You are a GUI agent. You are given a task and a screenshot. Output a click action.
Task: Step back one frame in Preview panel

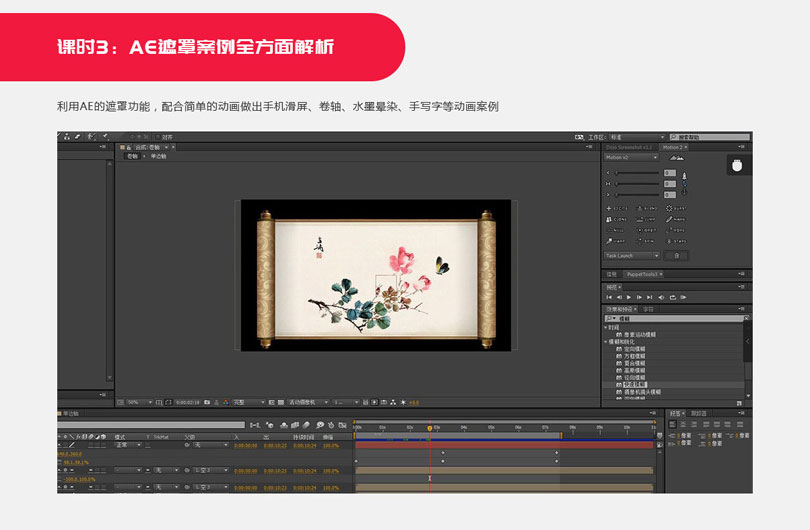click(x=619, y=298)
